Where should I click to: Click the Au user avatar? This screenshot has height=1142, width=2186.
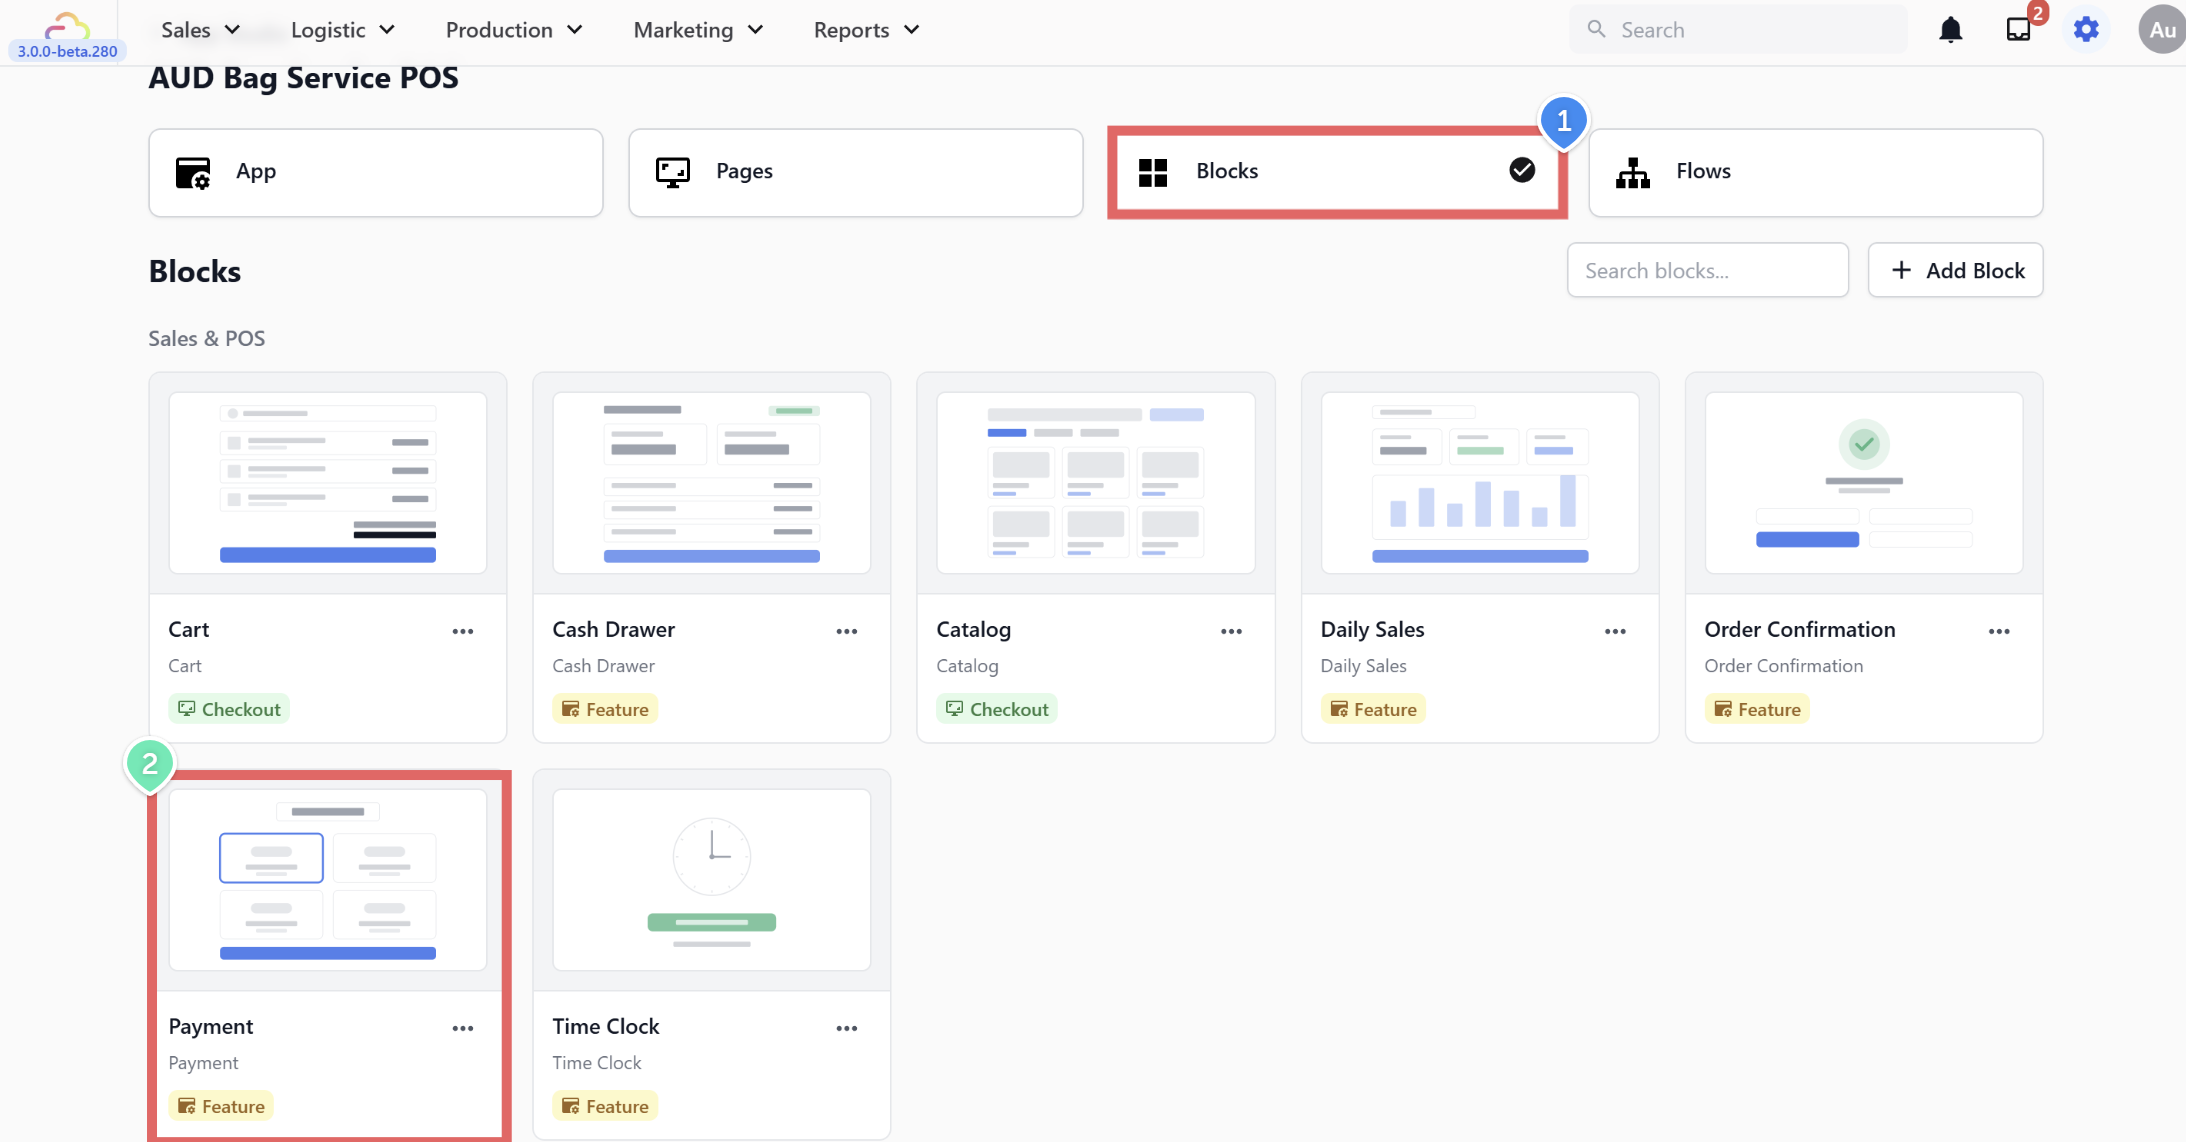(x=2162, y=30)
